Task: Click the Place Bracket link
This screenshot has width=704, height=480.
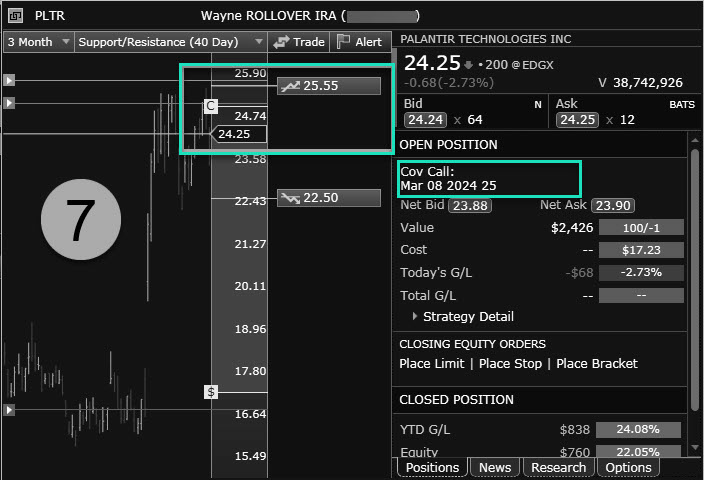Action: [x=596, y=364]
